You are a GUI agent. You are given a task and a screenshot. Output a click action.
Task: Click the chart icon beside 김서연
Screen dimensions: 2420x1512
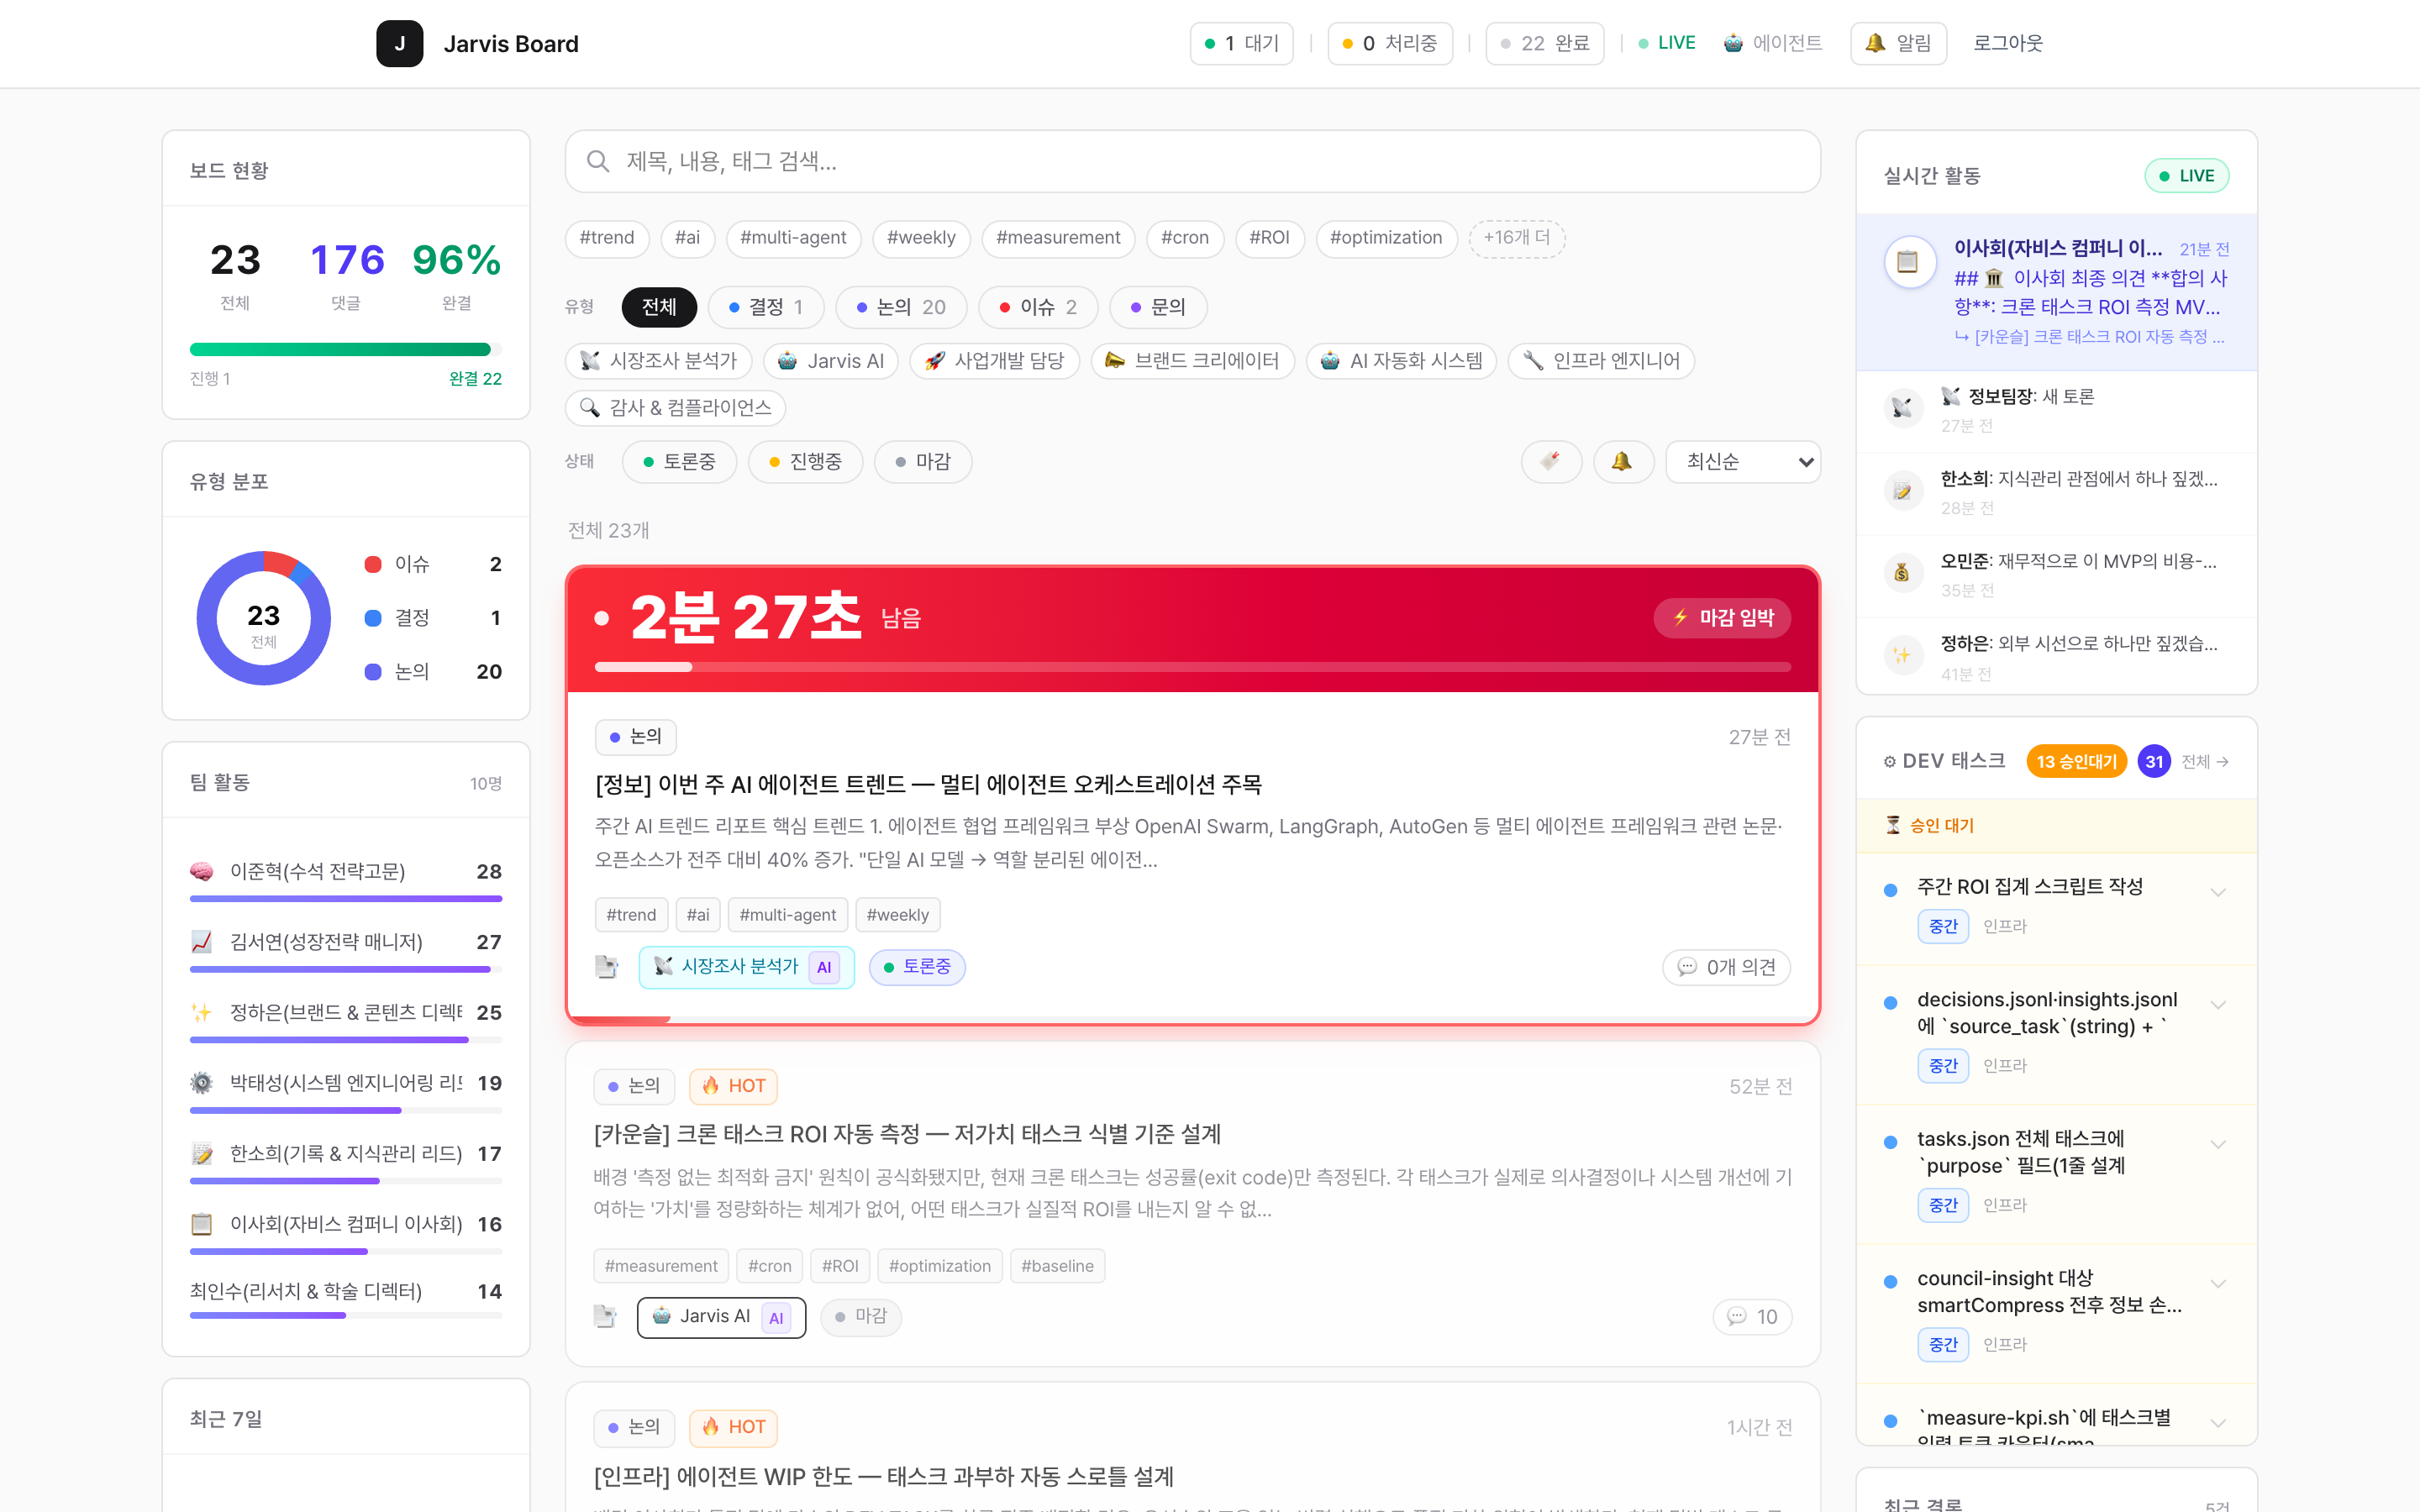pos(202,942)
